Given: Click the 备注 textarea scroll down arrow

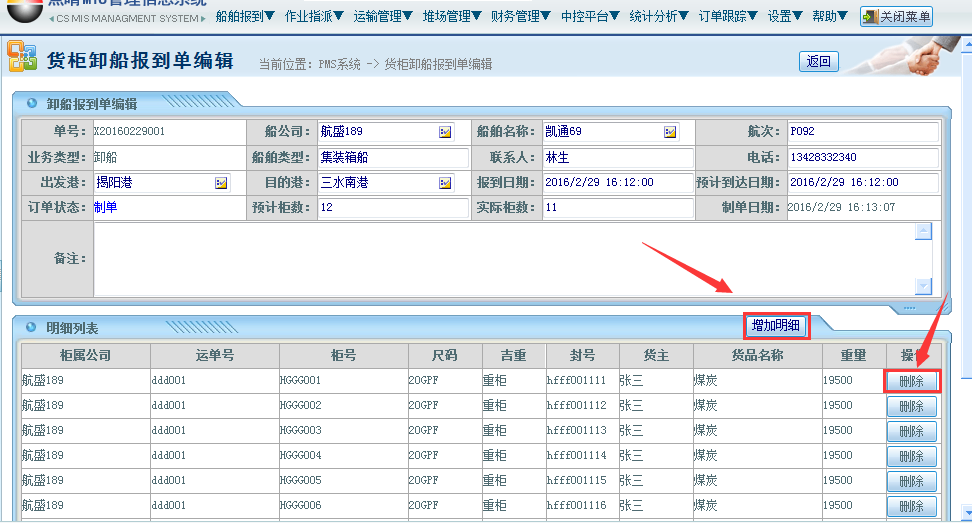Looking at the screenshot, I should [x=923, y=286].
